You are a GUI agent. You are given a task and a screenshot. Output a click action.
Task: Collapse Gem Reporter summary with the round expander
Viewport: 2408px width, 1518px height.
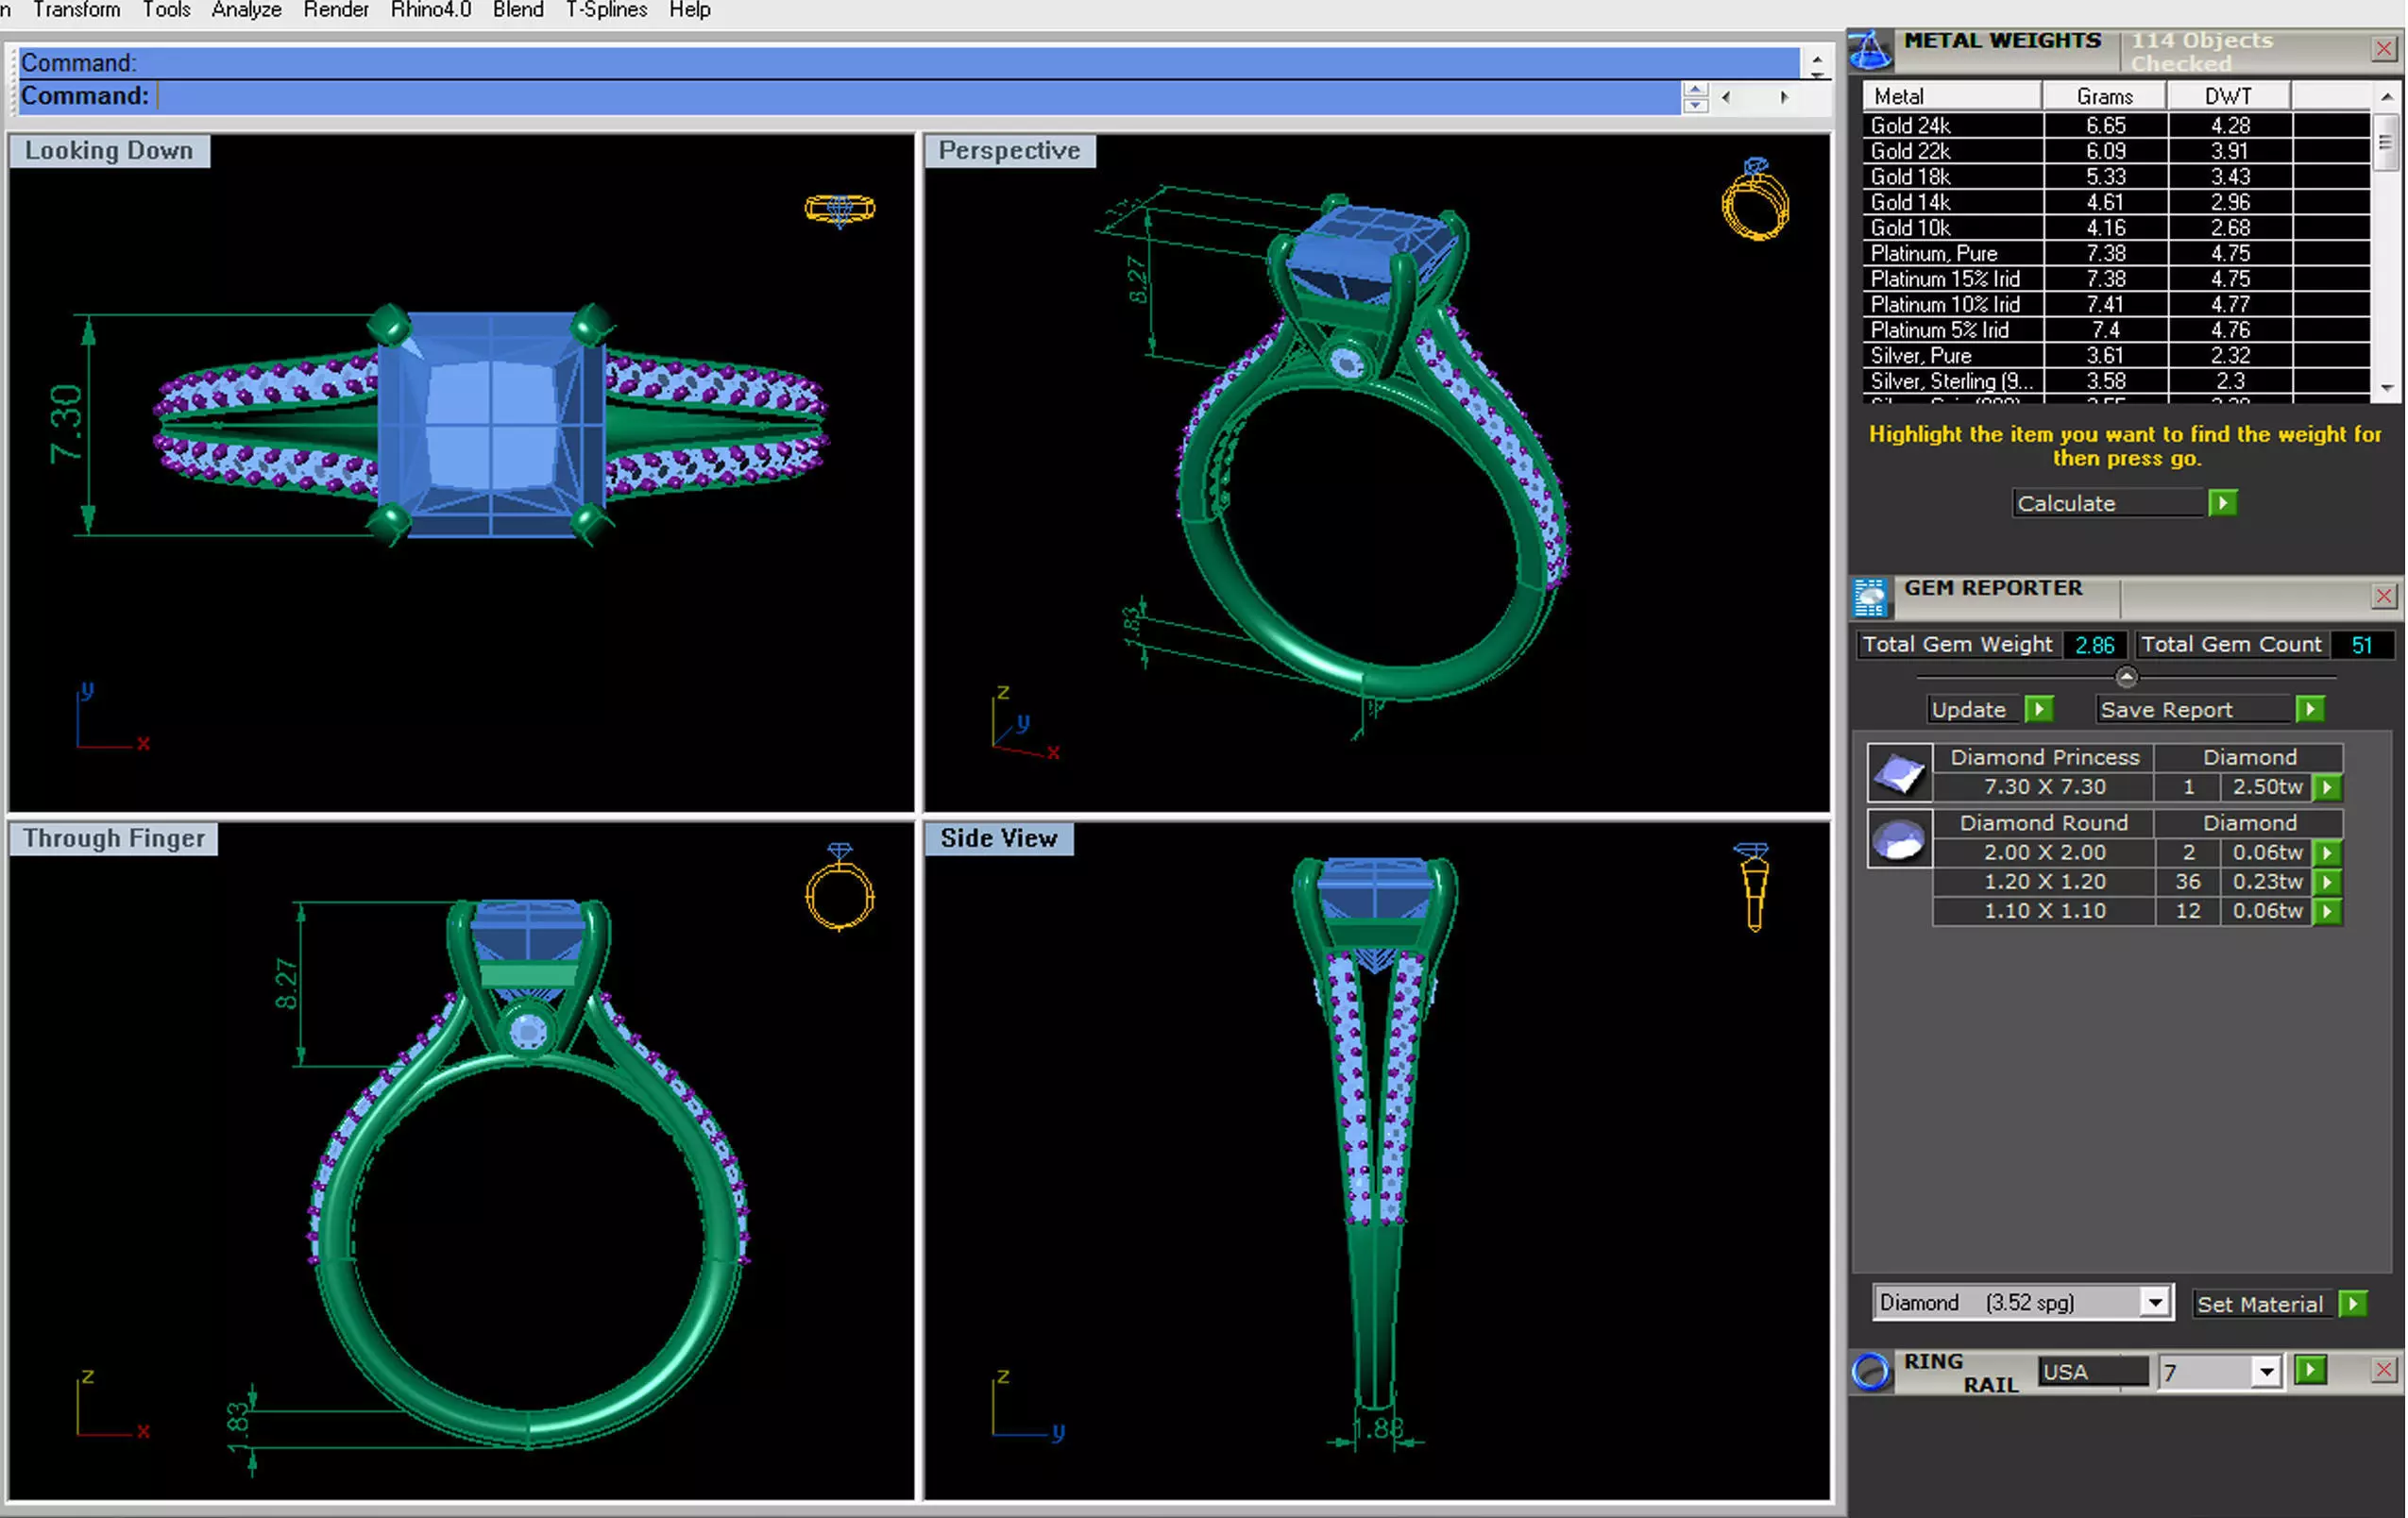click(x=2126, y=677)
